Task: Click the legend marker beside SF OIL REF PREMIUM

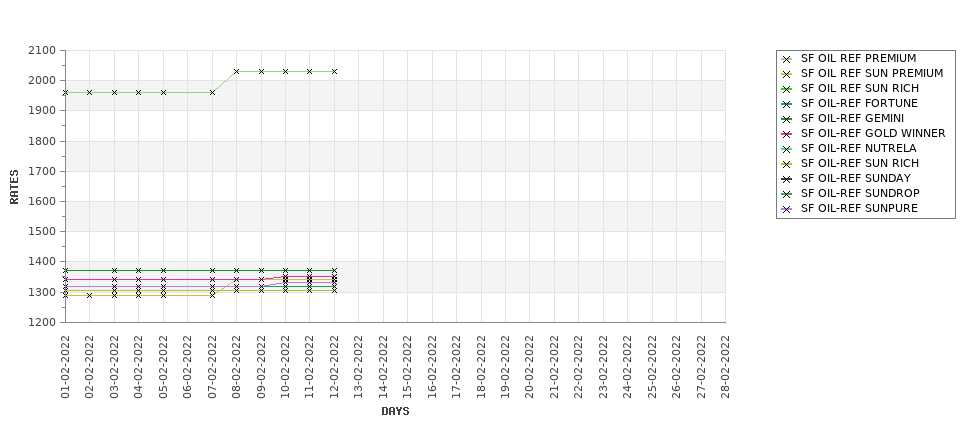Action: [x=787, y=59]
